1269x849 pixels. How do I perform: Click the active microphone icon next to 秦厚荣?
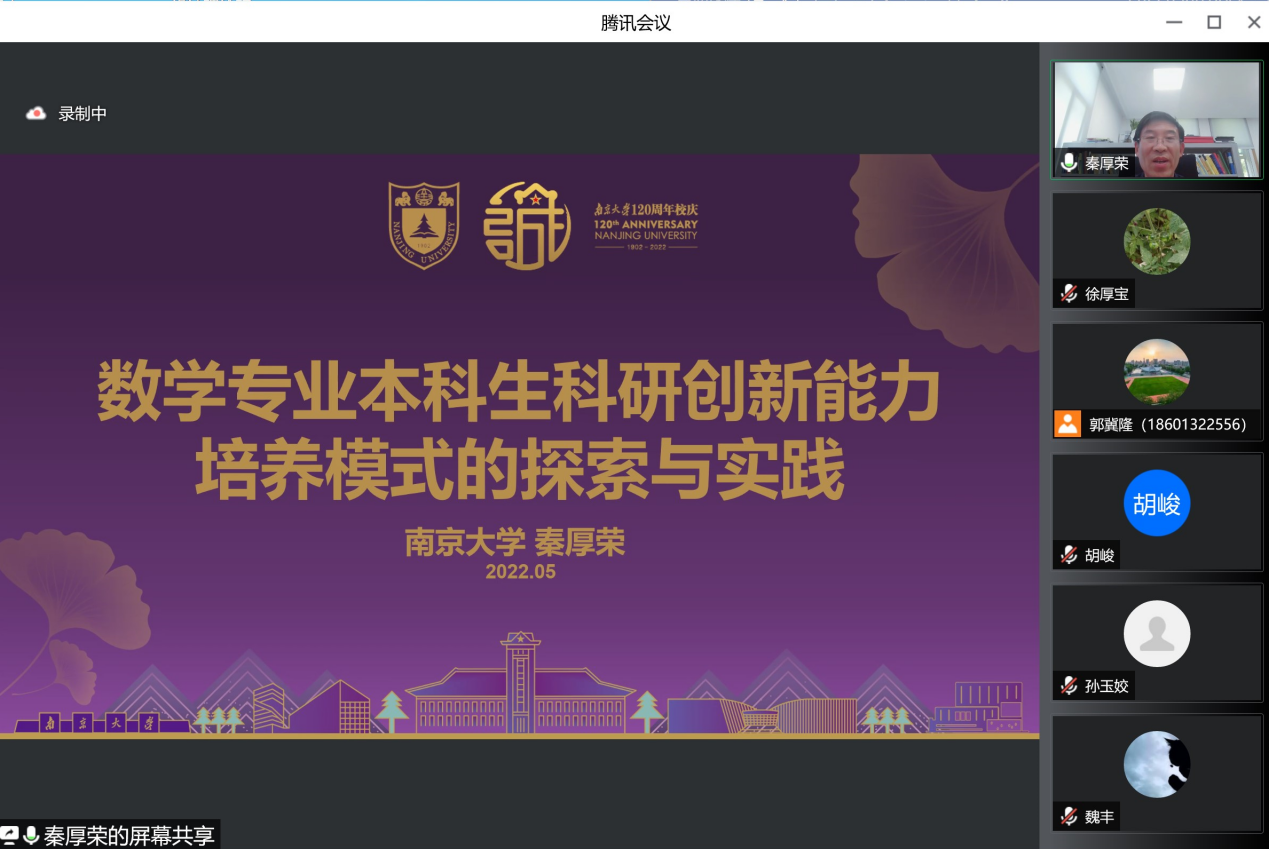pos(1069,163)
